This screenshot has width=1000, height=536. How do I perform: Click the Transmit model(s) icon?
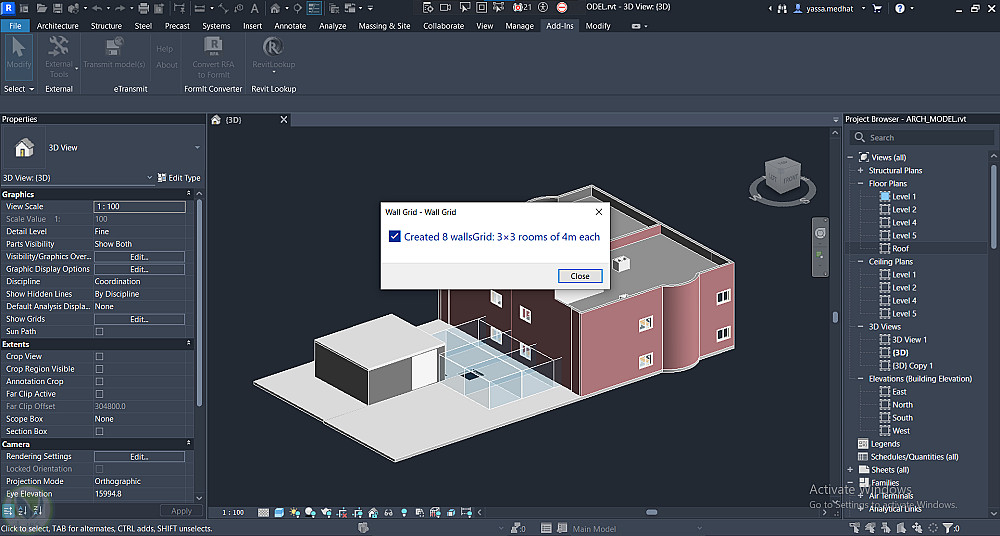click(x=114, y=47)
